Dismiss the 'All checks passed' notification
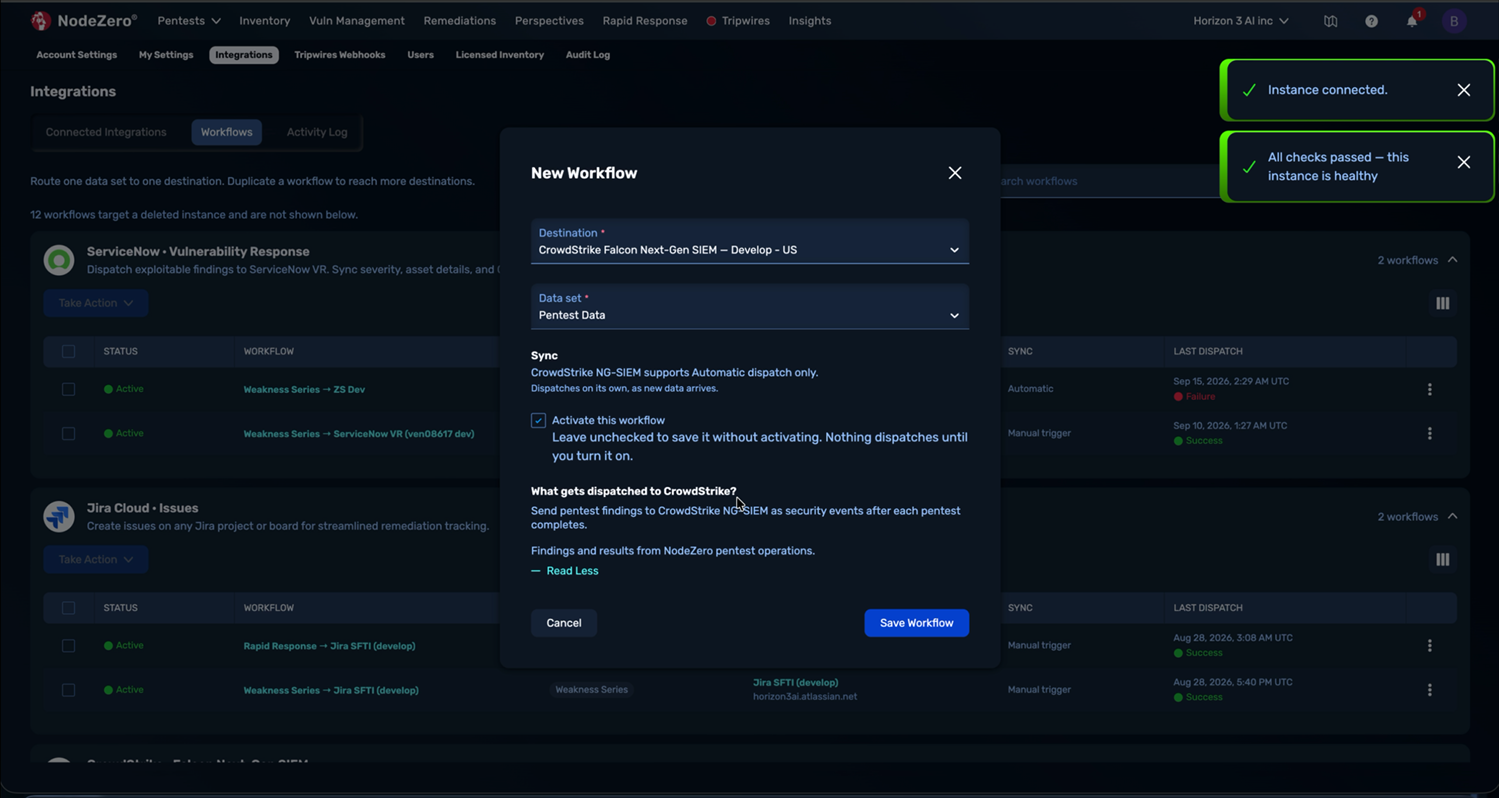 tap(1463, 162)
